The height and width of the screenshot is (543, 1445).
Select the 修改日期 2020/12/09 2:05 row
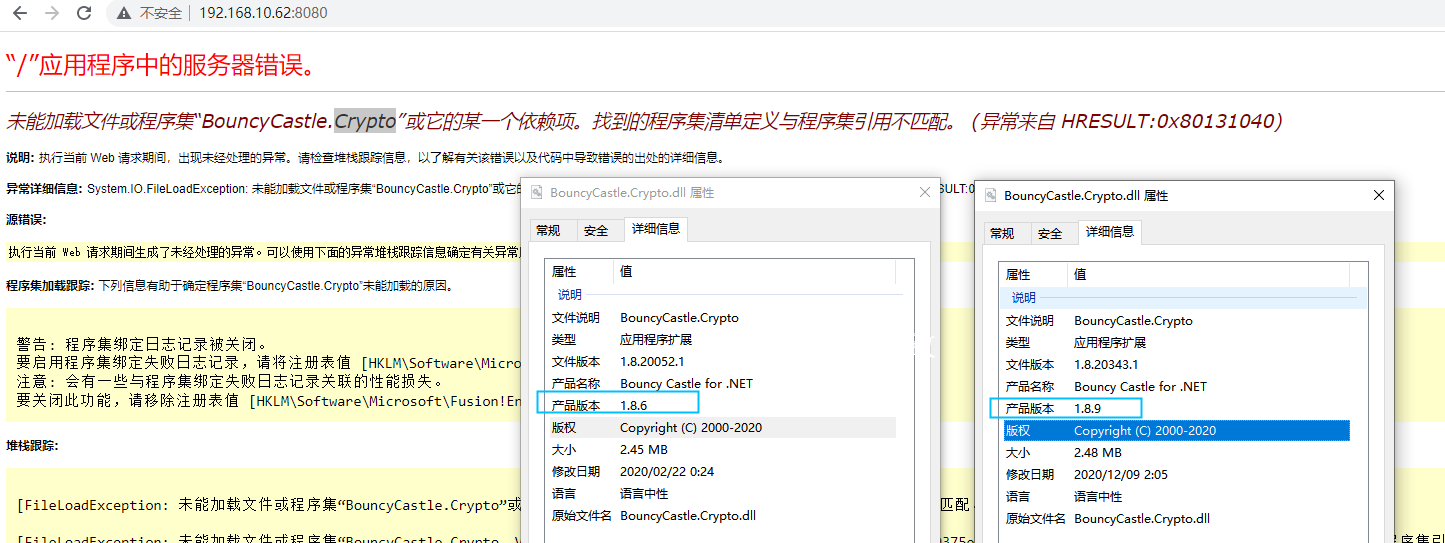(x=1175, y=475)
